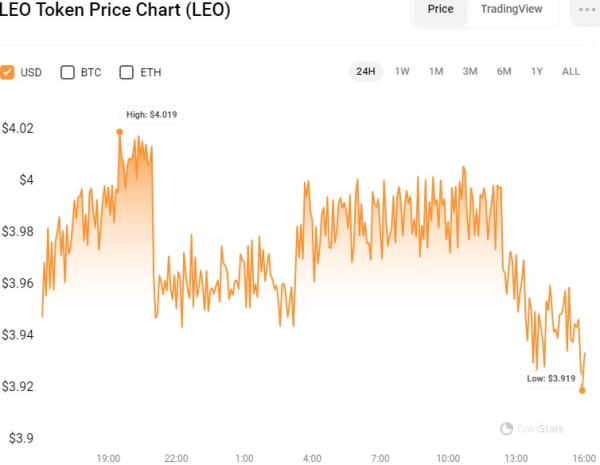
Task: Select the 3M time range
Action: pyautogui.click(x=470, y=71)
